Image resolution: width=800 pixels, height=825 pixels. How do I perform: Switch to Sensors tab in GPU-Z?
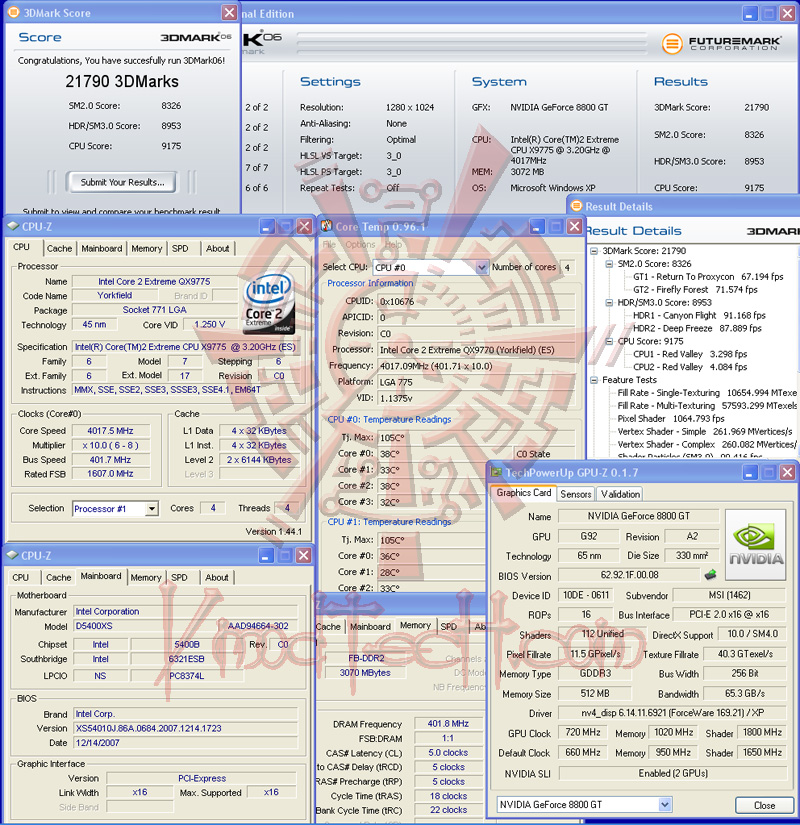[x=575, y=494]
